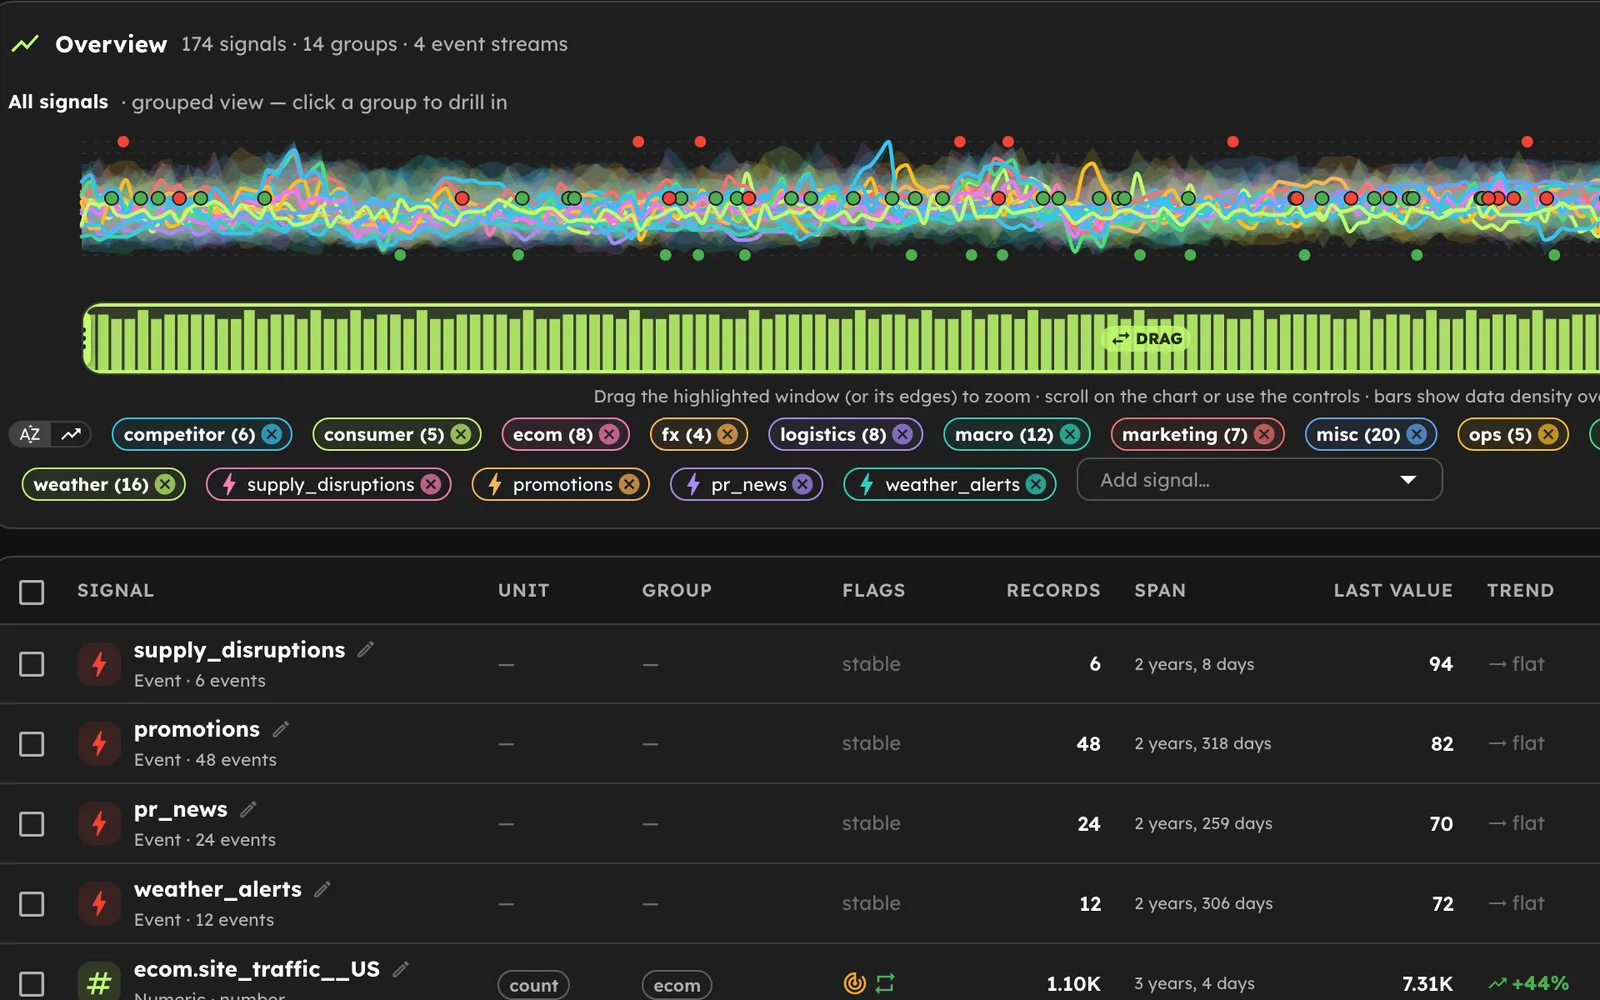Remove the pr_news event chip
This screenshot has height=1000, width=1600.
tap(803, 484)
